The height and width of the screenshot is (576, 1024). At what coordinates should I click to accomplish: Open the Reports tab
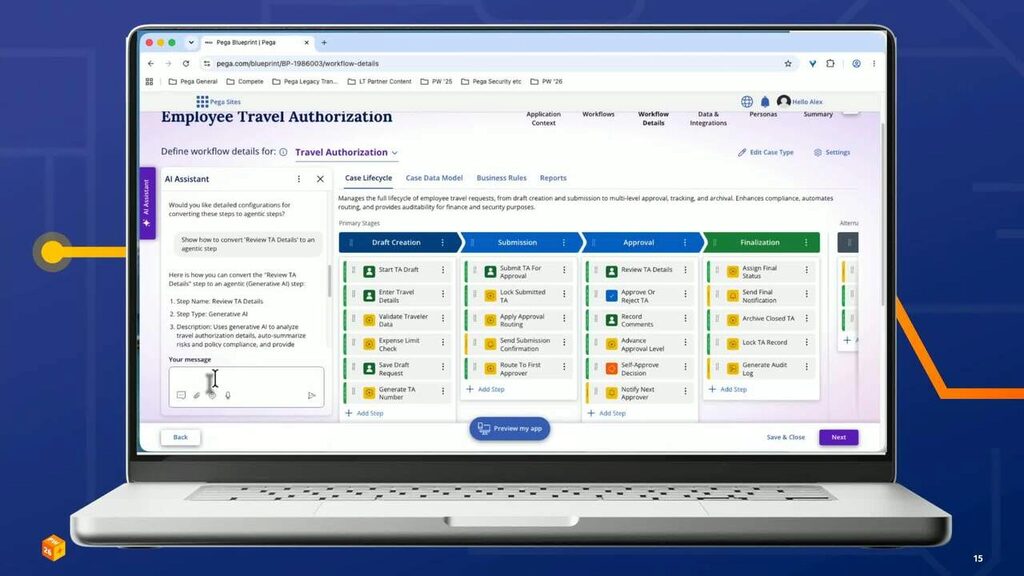click(x=553, y=178)
